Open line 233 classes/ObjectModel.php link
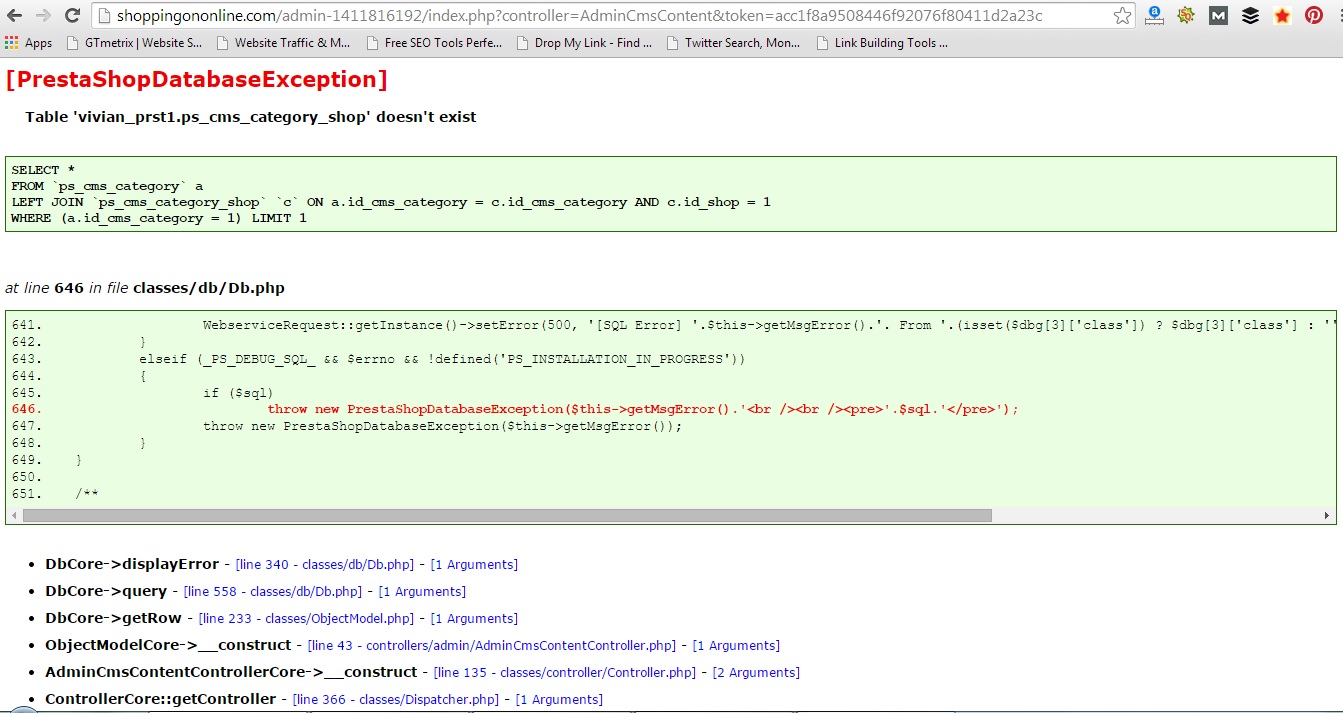1343x713 pixels. (x=308, y=619)
